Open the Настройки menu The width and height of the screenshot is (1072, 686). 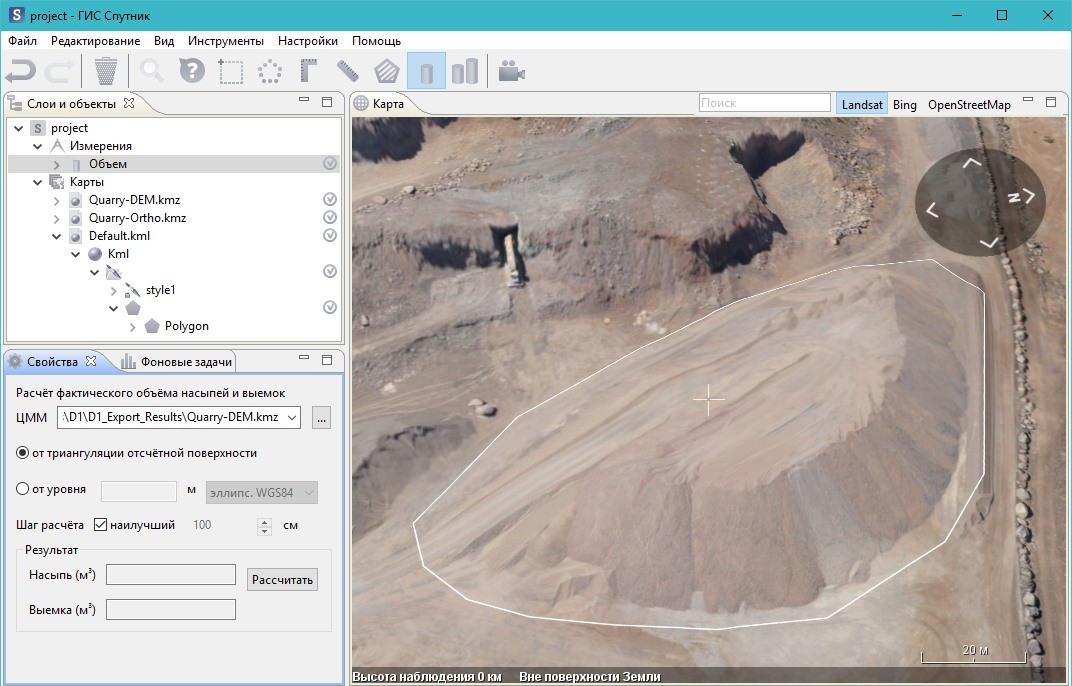[x=308, y=41]
